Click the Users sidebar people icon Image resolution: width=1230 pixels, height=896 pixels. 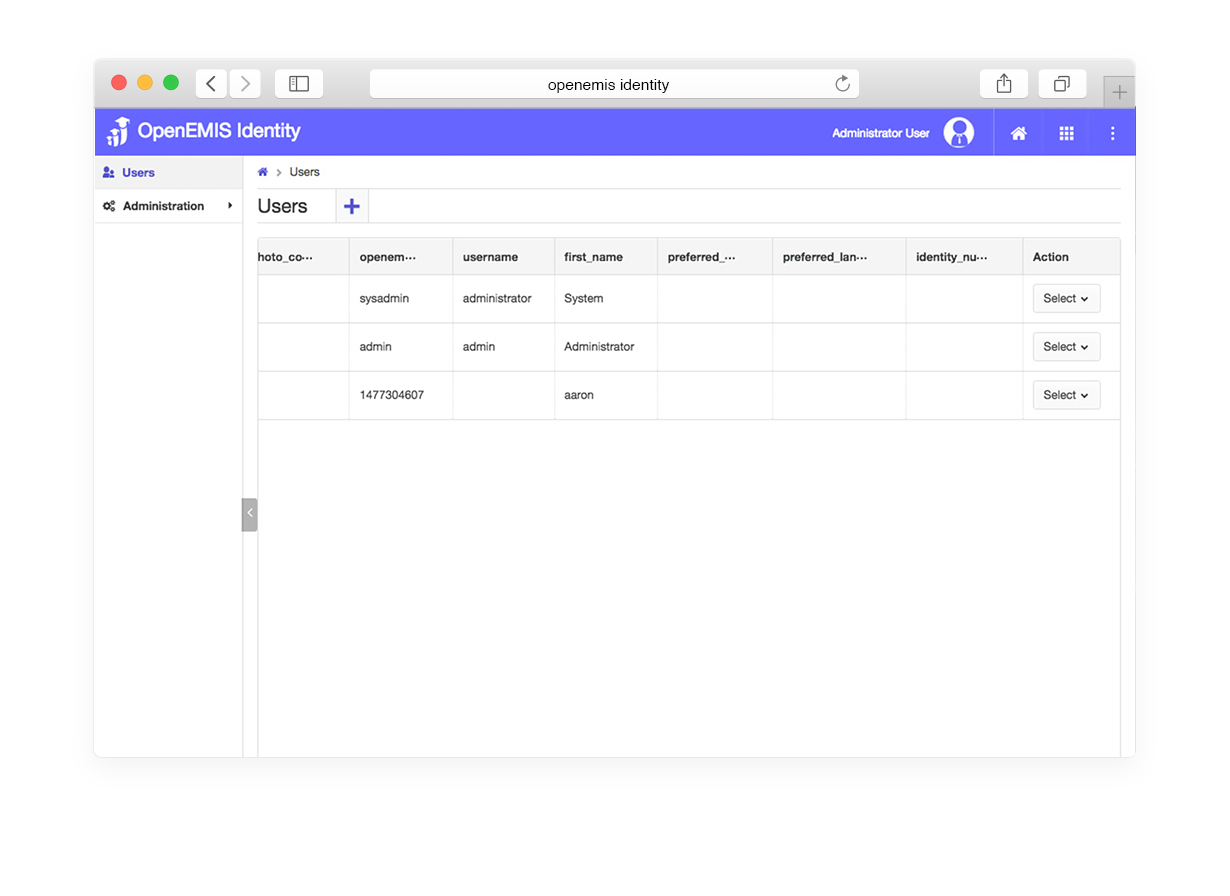pyautogui.click(x=109, y=173)
